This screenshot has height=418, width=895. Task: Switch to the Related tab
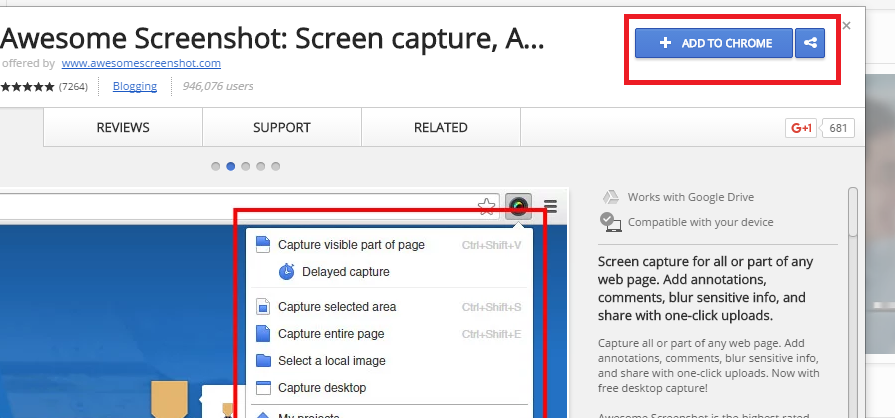pyautogui.click(x=441, y=127)
